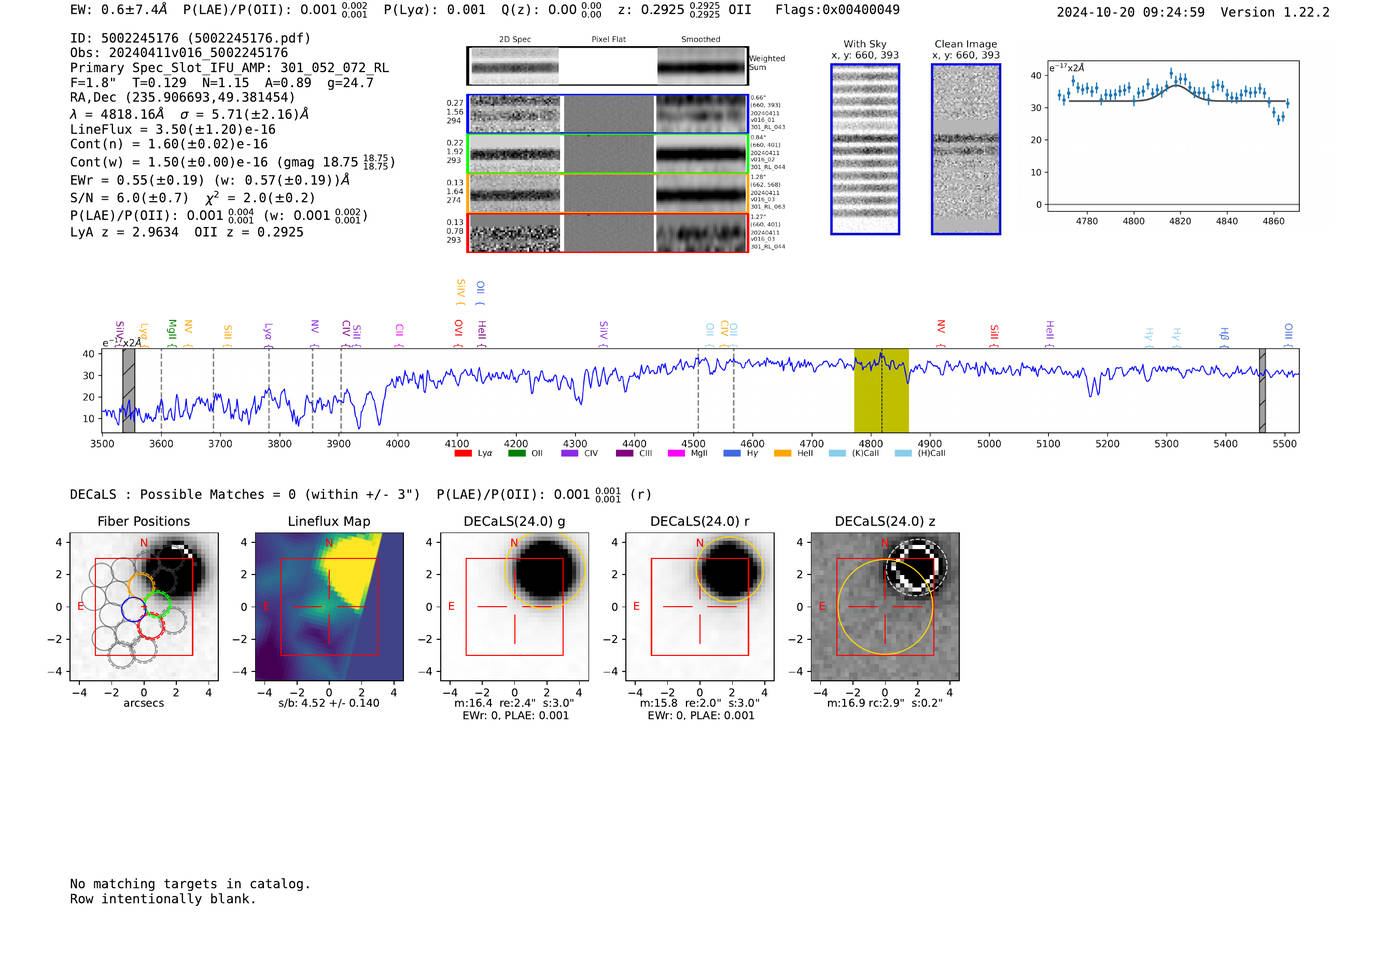The image size is (1400, 953).
Task: Click the 'ID: 5002245176 (5002245176.pdf)' line
Action: 190,38
